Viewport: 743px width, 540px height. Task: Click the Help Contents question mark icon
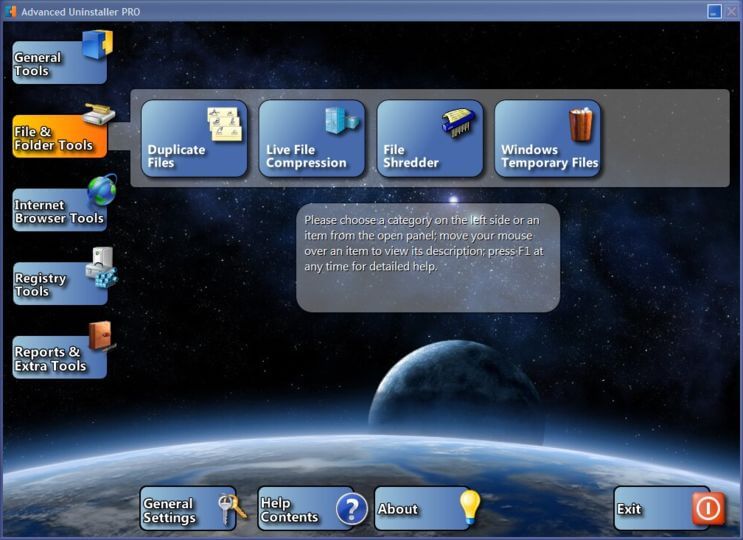(352, 509)
